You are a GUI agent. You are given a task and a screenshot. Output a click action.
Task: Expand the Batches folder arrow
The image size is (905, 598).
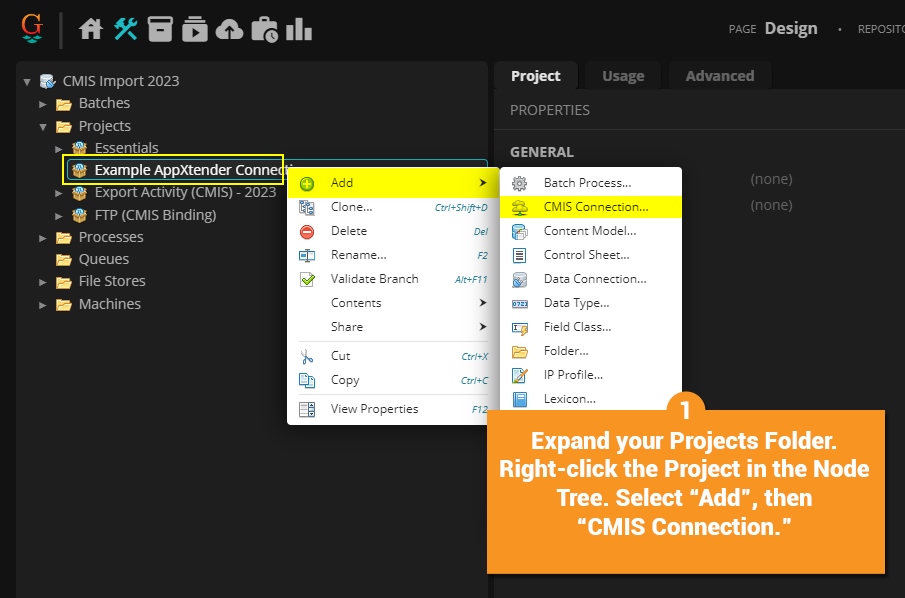click(43, 104)
